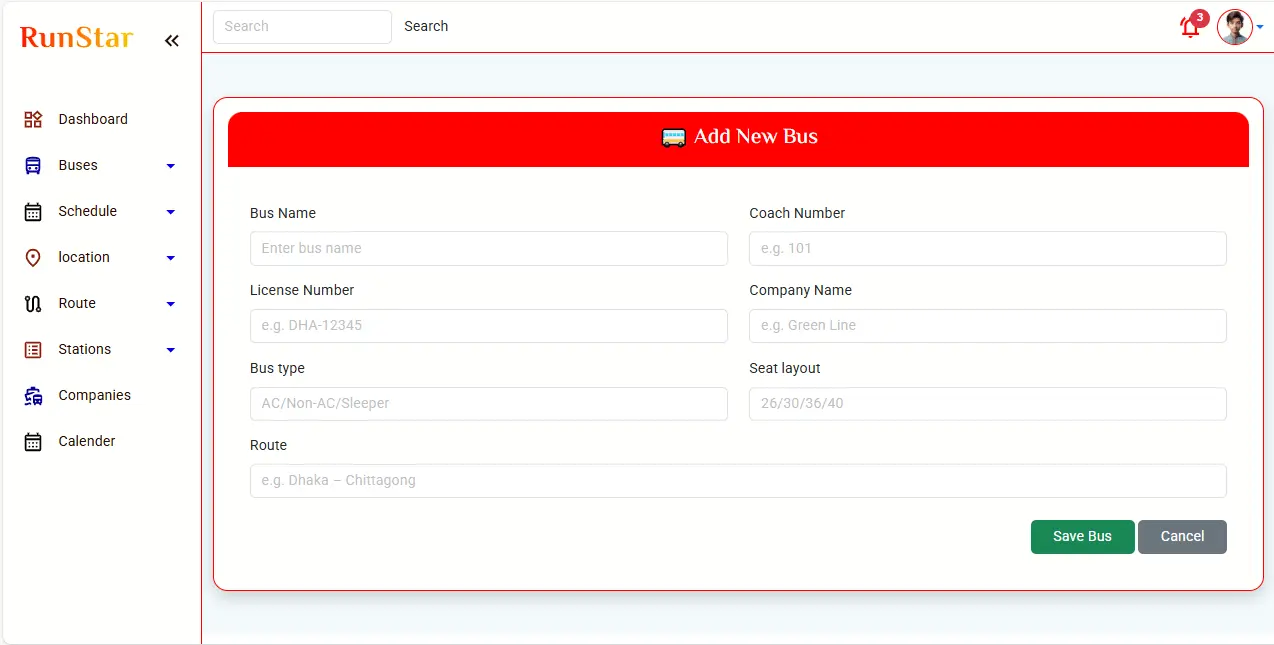The width and height of the screenshot is (1274, 645).
Task: Click the Stations list icon
Action: (33, 349)
